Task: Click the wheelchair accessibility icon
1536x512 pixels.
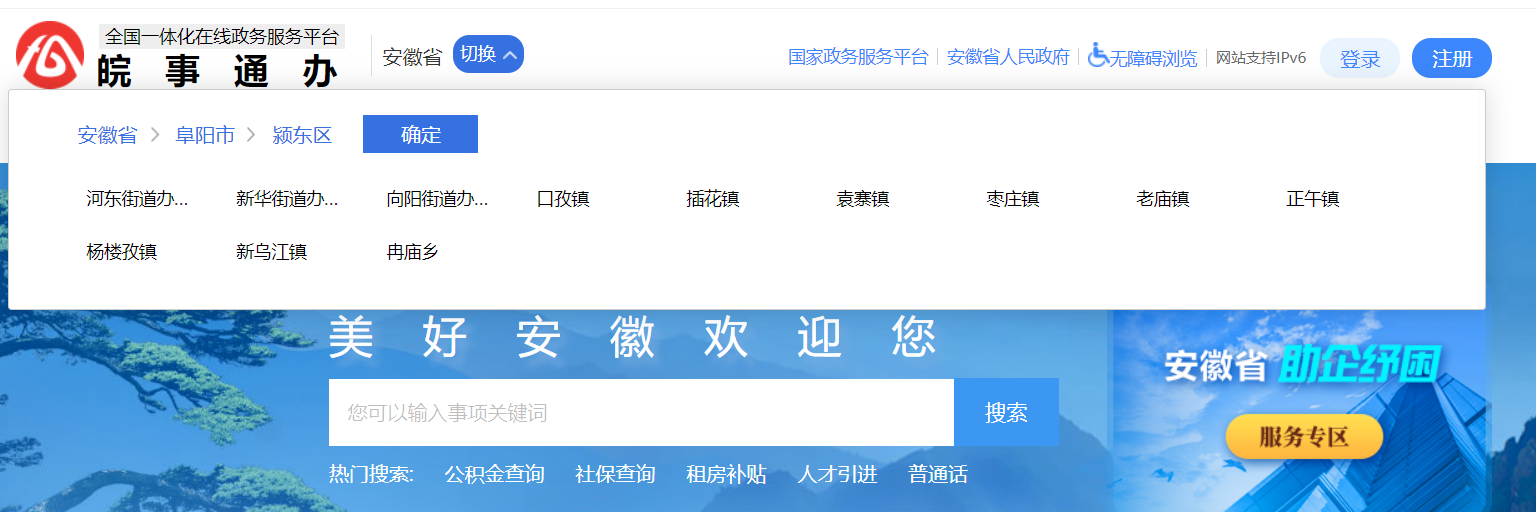Action: coord(1098,56)
